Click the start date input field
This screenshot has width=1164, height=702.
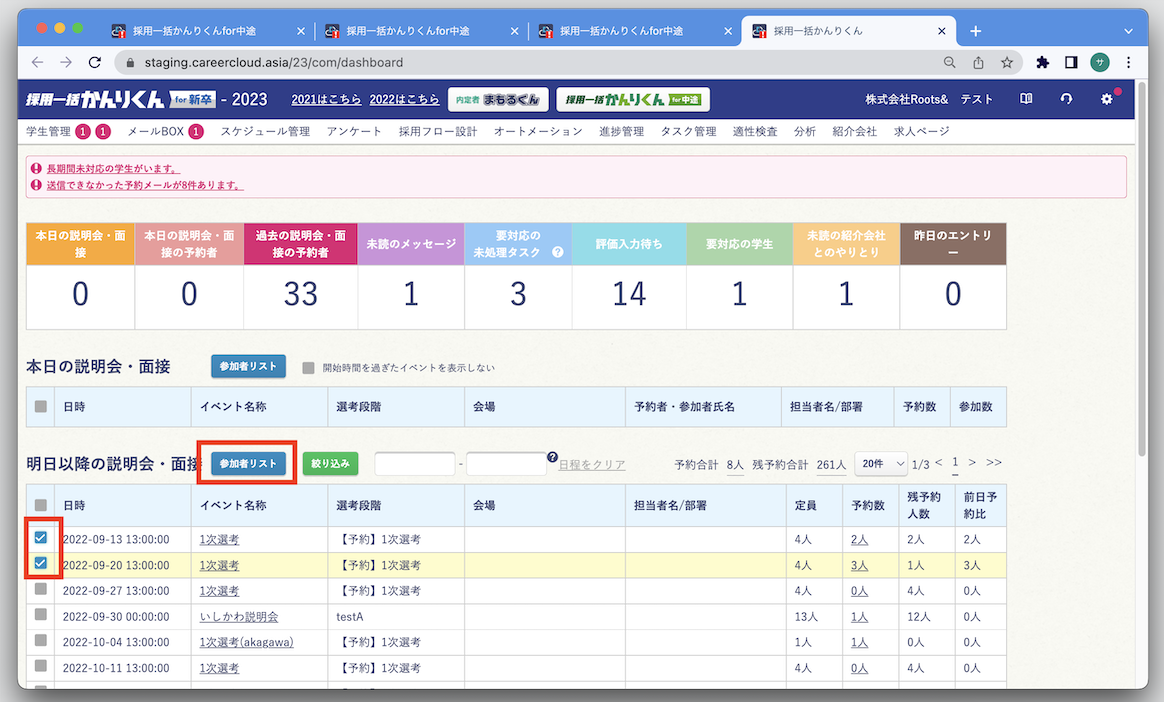[415, 464]
